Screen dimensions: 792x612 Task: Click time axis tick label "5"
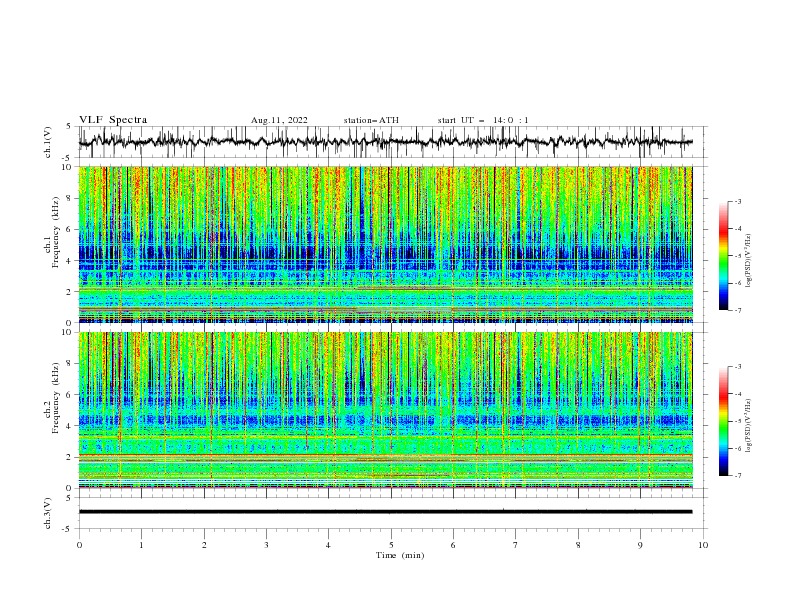(x=391, y=545)
